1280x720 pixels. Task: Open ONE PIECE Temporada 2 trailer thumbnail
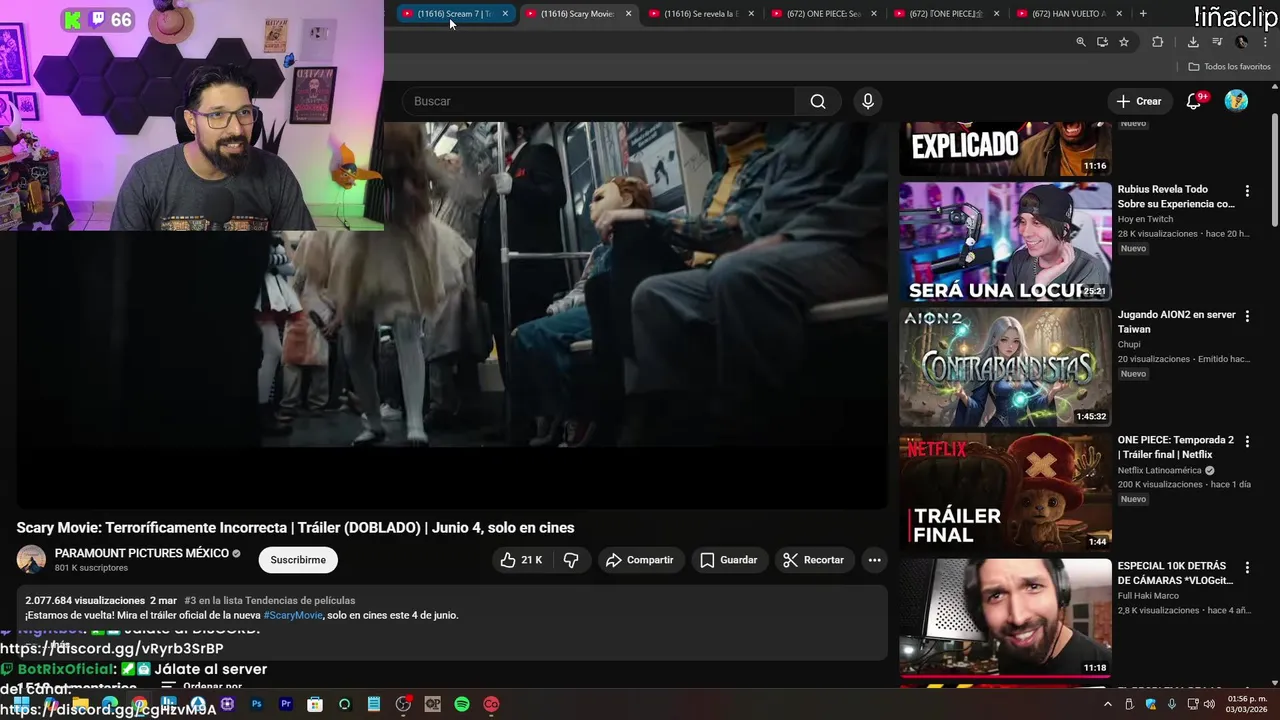[1005, 492]
